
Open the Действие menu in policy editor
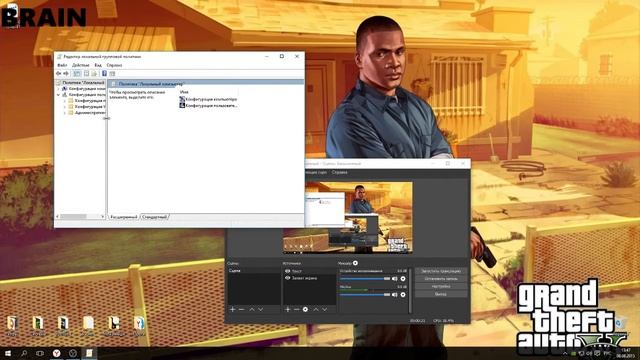tap(80, 65)
